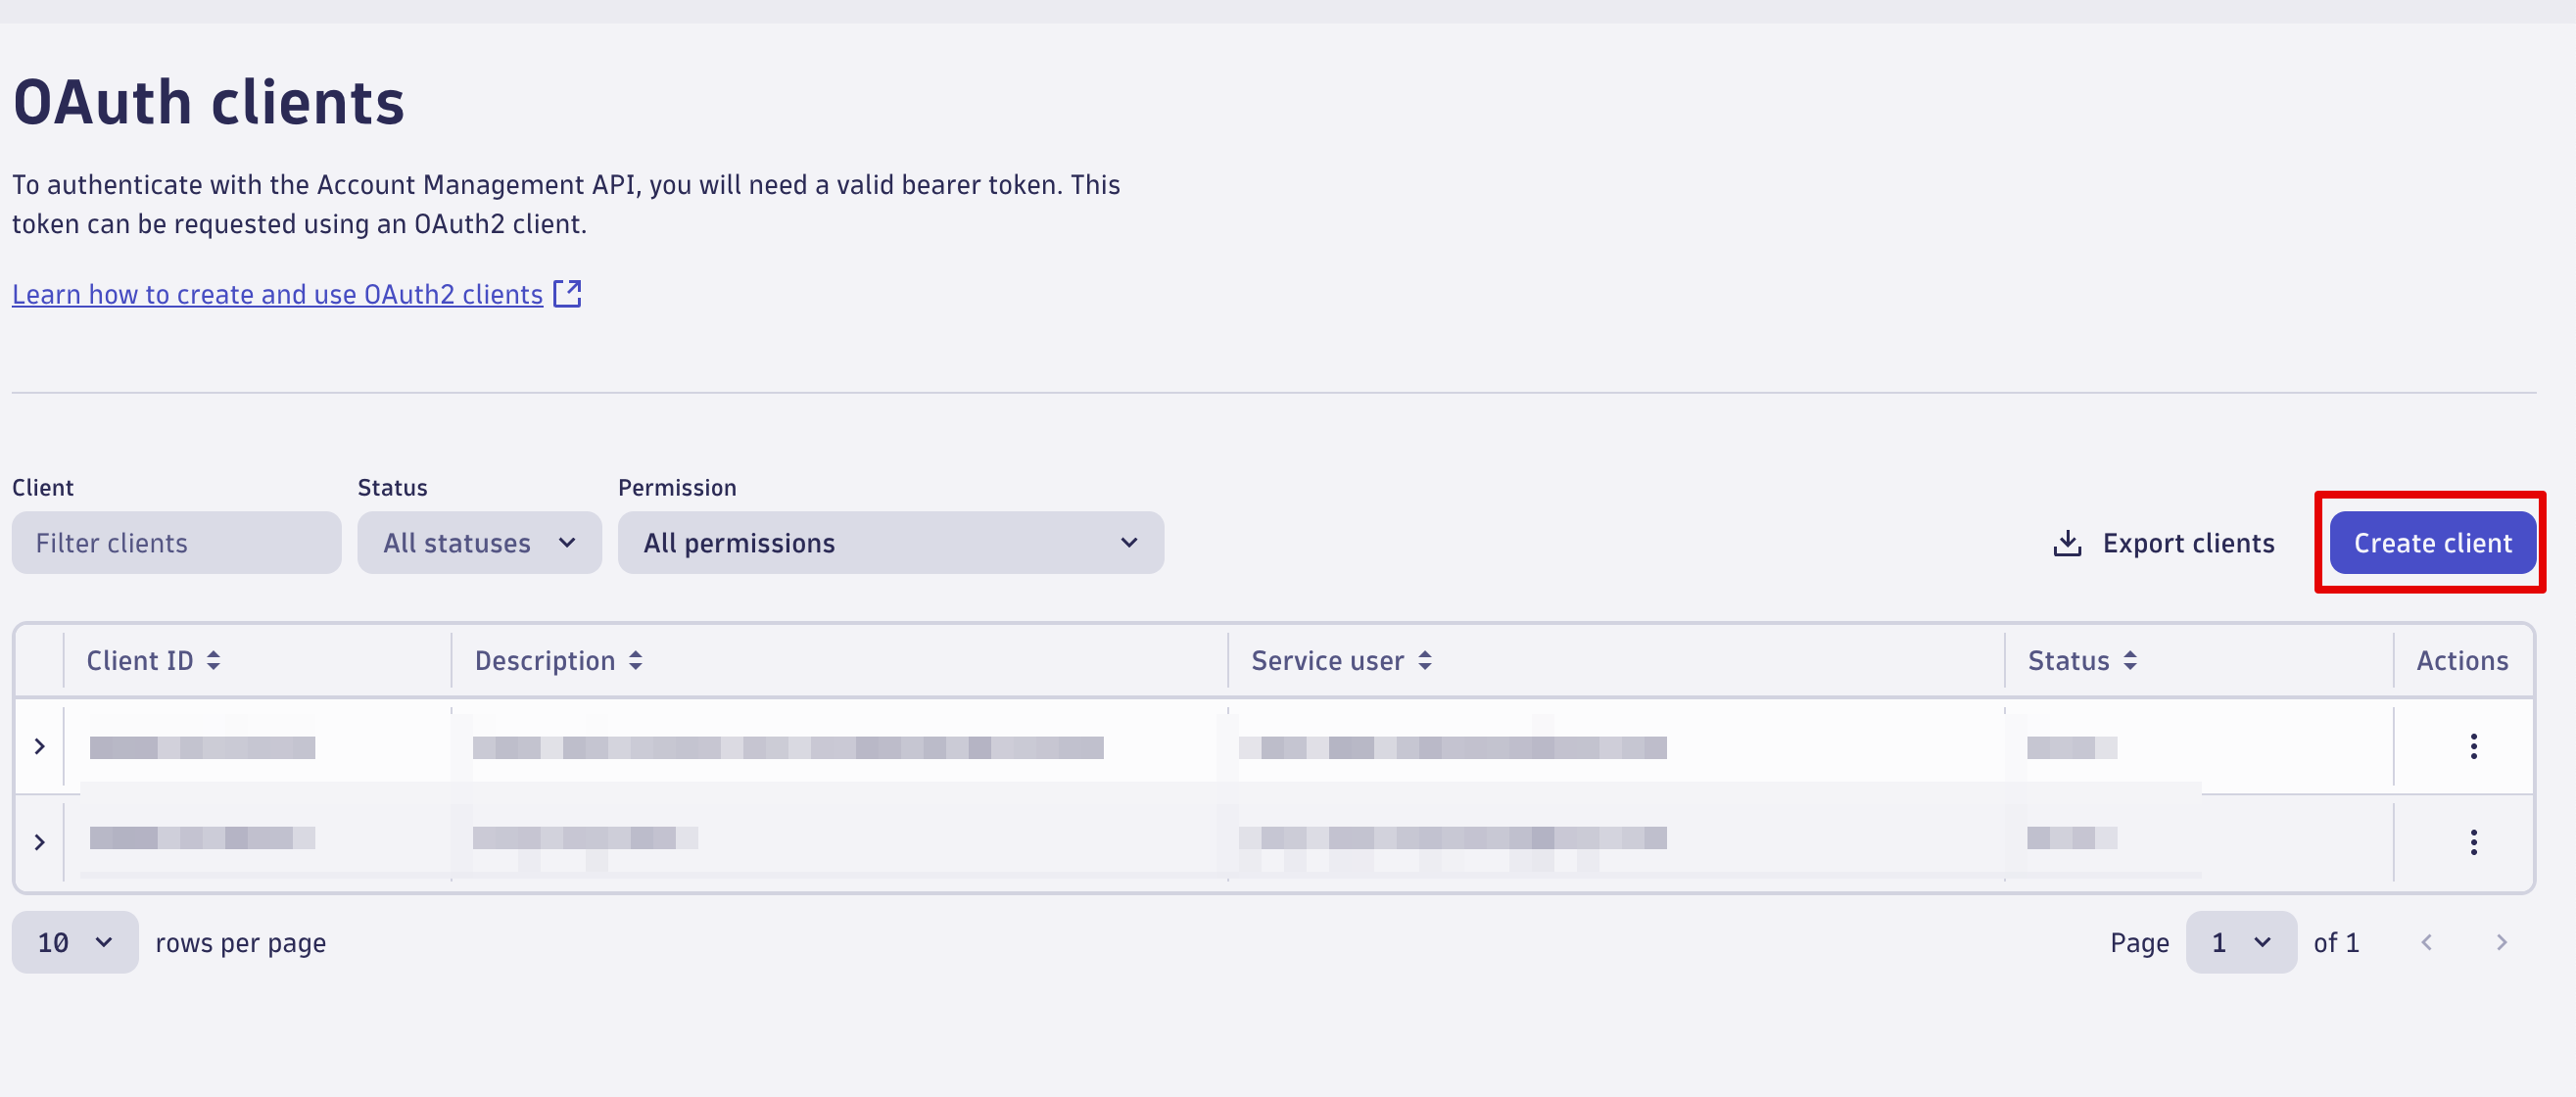Expand the second client row
Viewport: 2576px width, 1097px height.
point(39,842)
